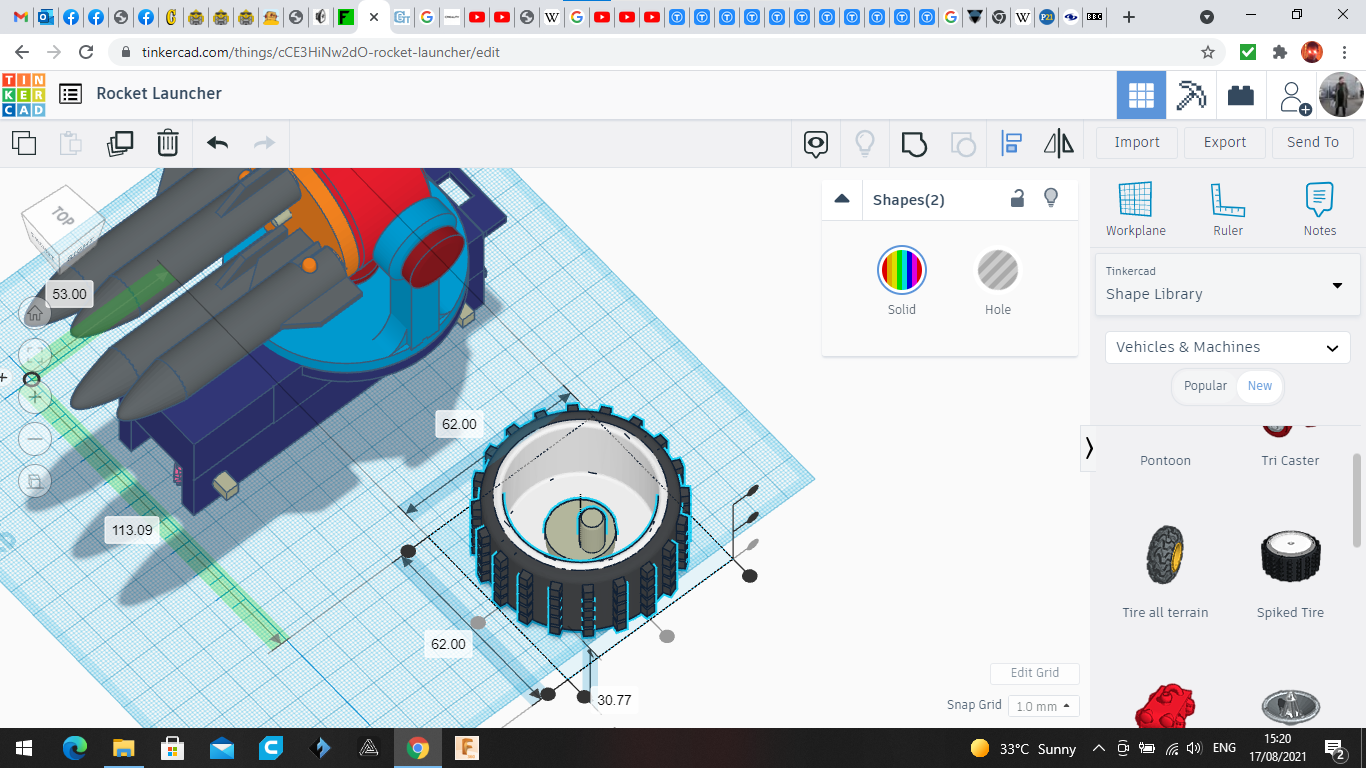
Task: Open File Explorer from the taskbar
Action: [x=123, y=748]
